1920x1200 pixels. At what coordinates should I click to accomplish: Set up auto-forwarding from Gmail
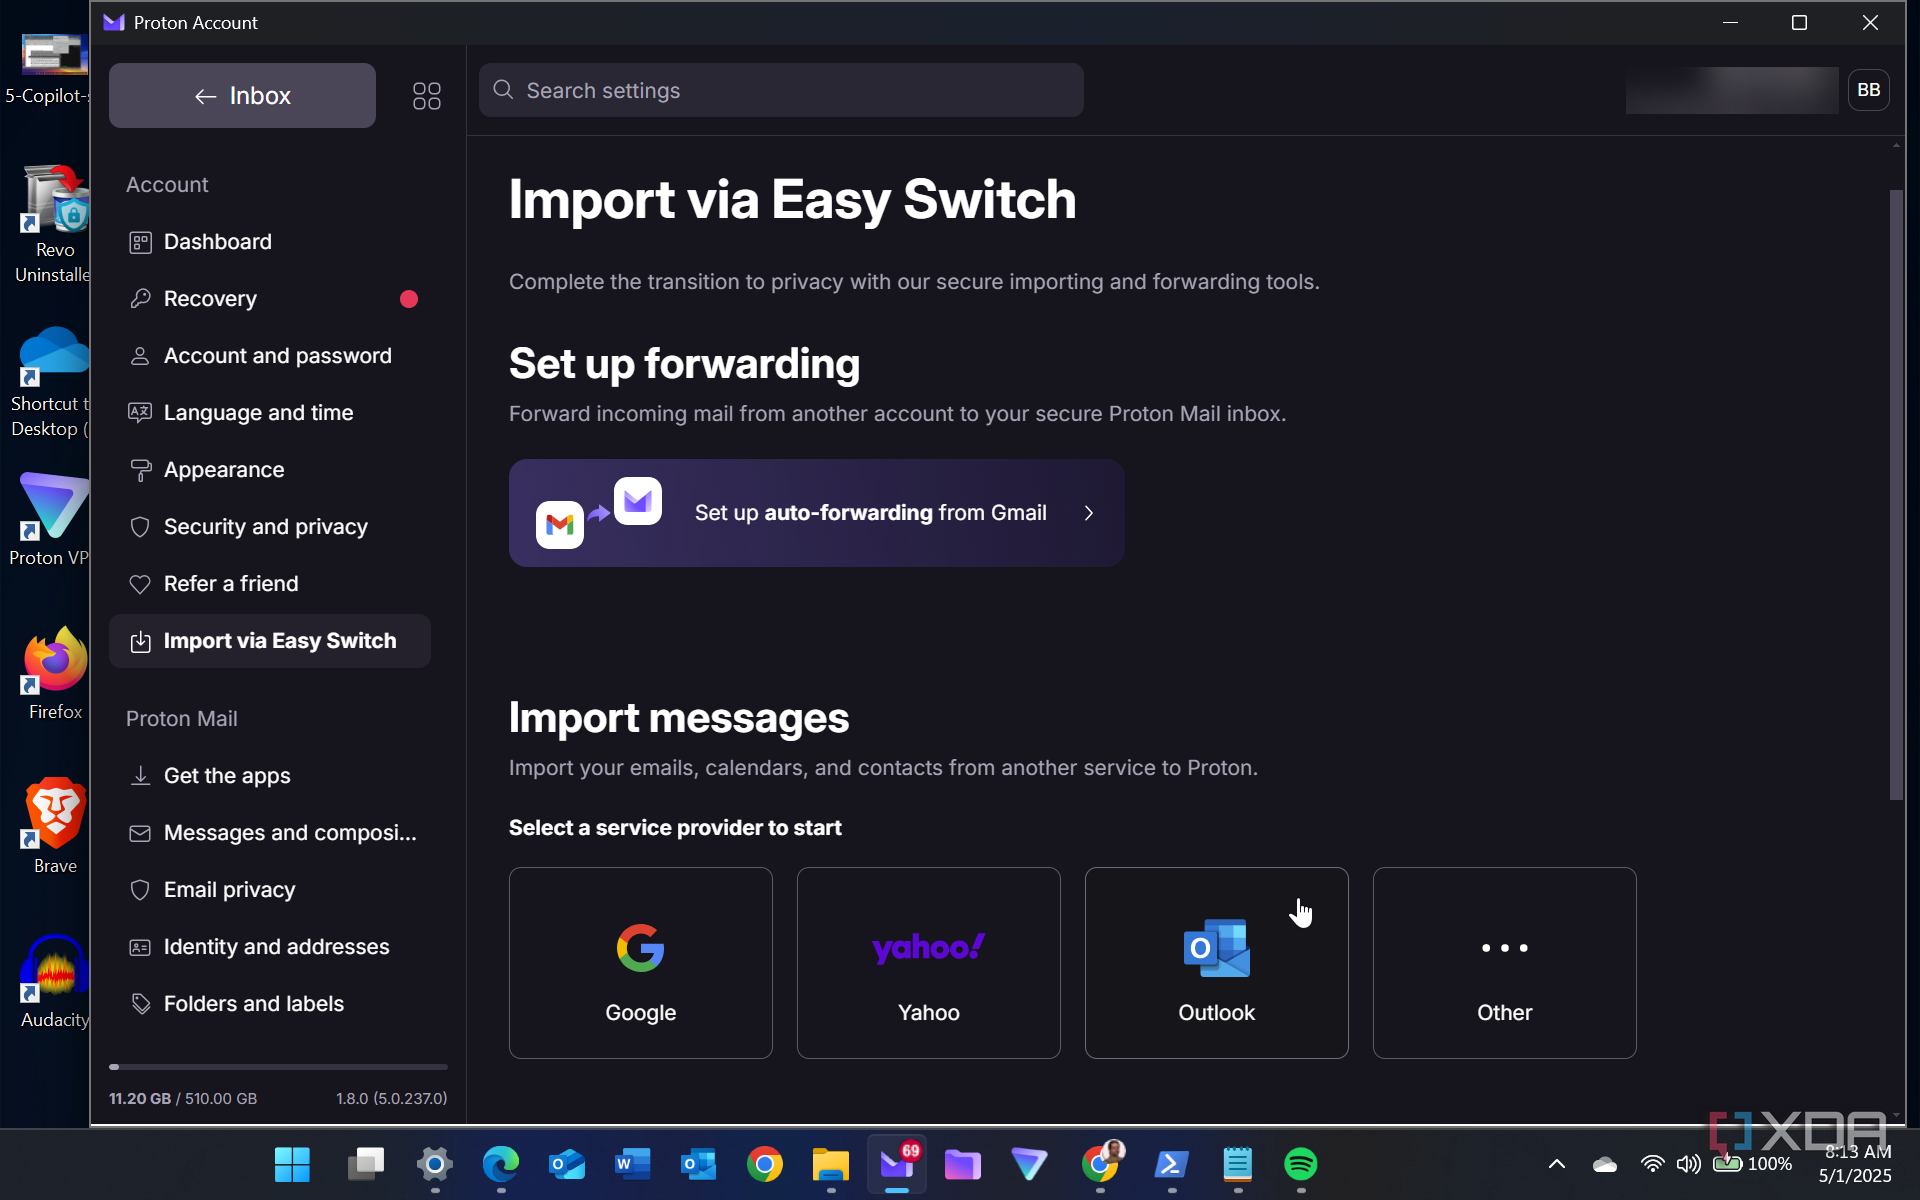click(816, 513)
